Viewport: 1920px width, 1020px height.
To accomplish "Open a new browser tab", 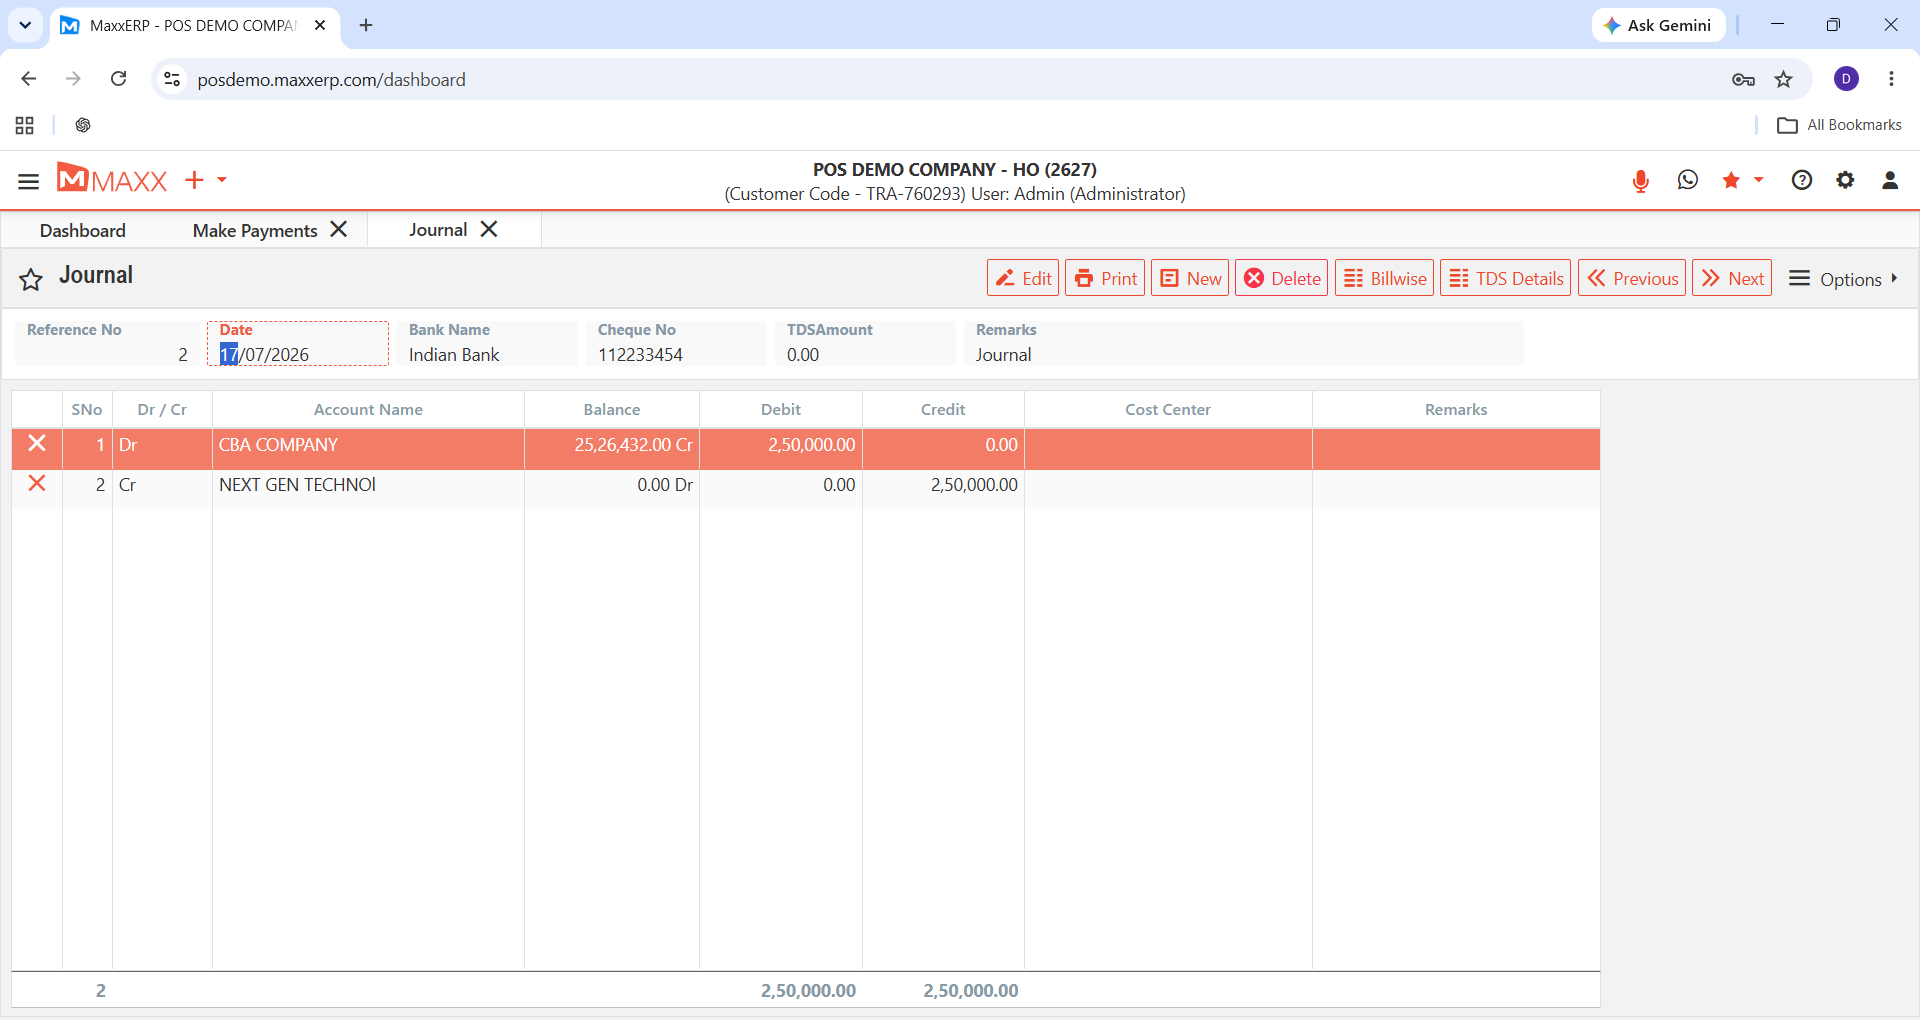I will (366, 25).
